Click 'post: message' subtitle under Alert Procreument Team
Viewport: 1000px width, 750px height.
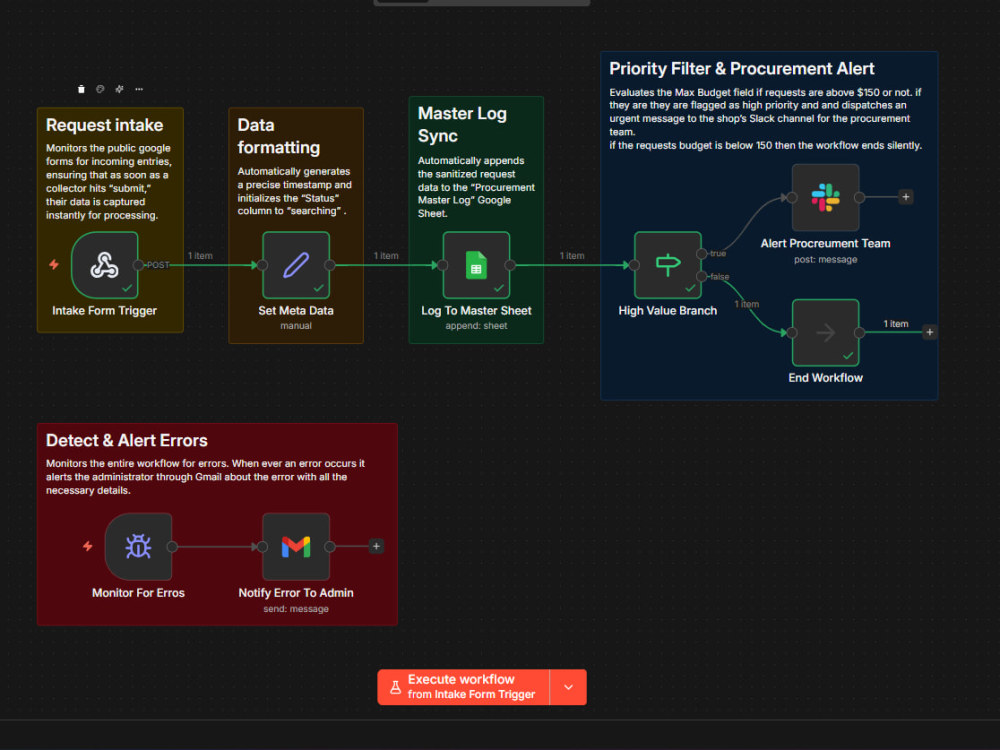click(x=825, y=260)
